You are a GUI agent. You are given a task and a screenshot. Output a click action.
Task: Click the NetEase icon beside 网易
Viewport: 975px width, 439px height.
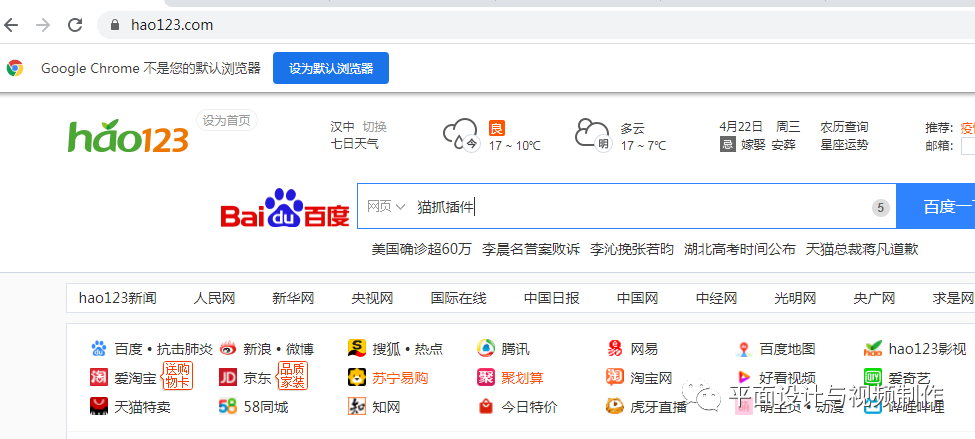[x=615, y=348]
